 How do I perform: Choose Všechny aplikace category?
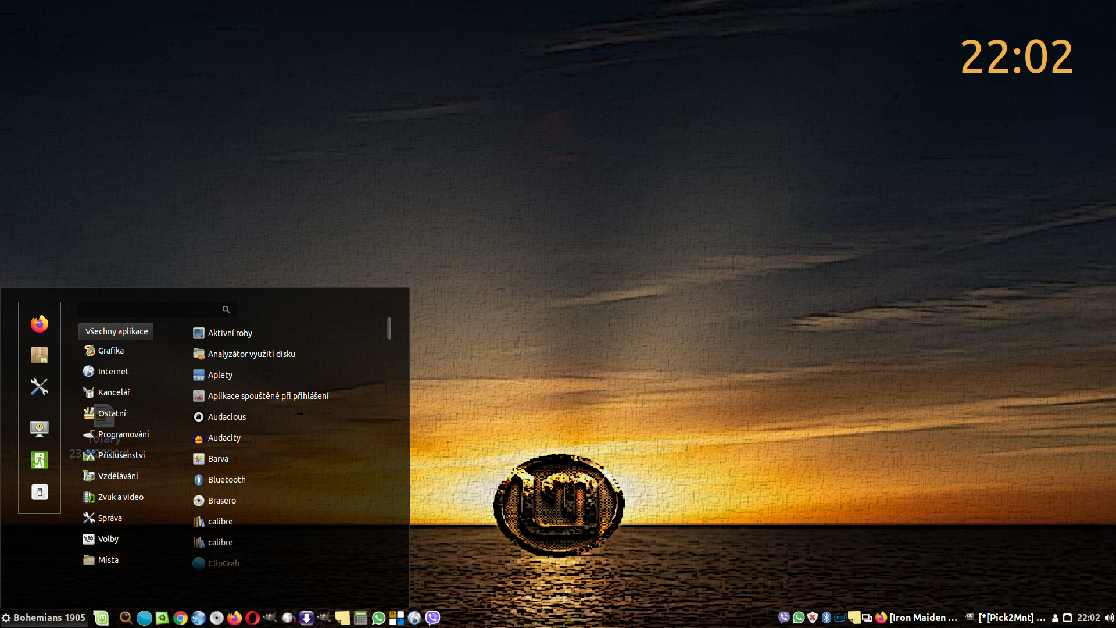(x=116, y=331)
